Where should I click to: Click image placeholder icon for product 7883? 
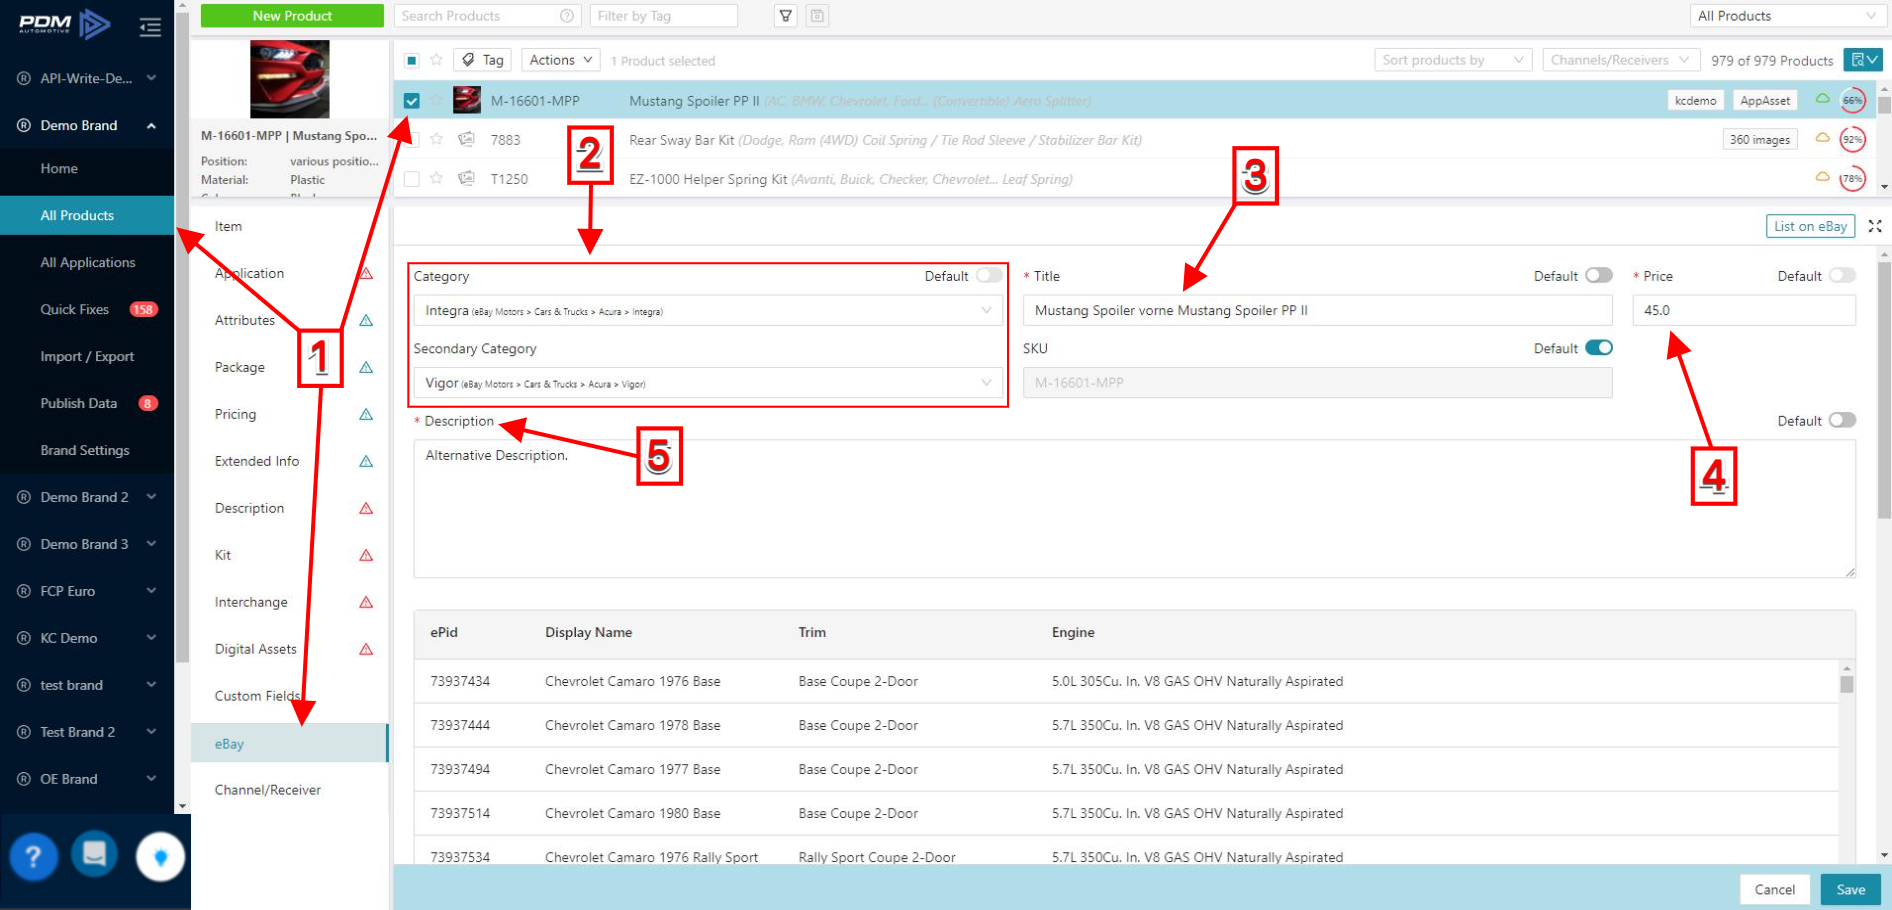click(x=466, y=139)
